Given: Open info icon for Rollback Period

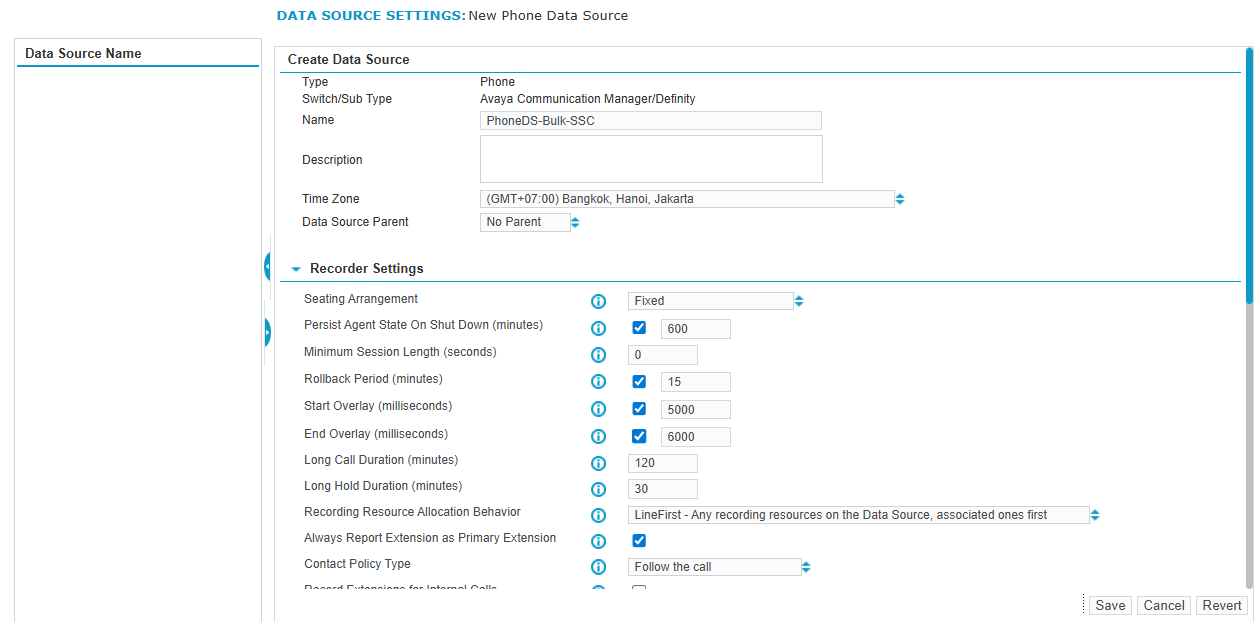Looking at the screenshot, I should click(599, 382).
